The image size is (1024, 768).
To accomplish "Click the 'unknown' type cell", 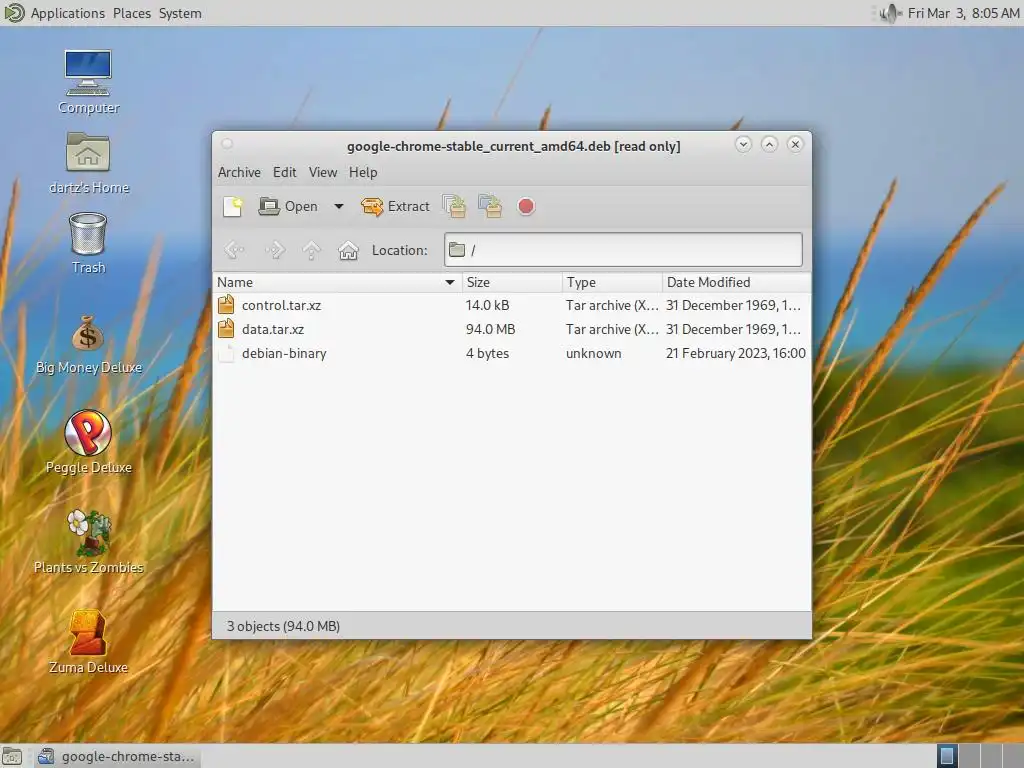I will pos(593,353).
